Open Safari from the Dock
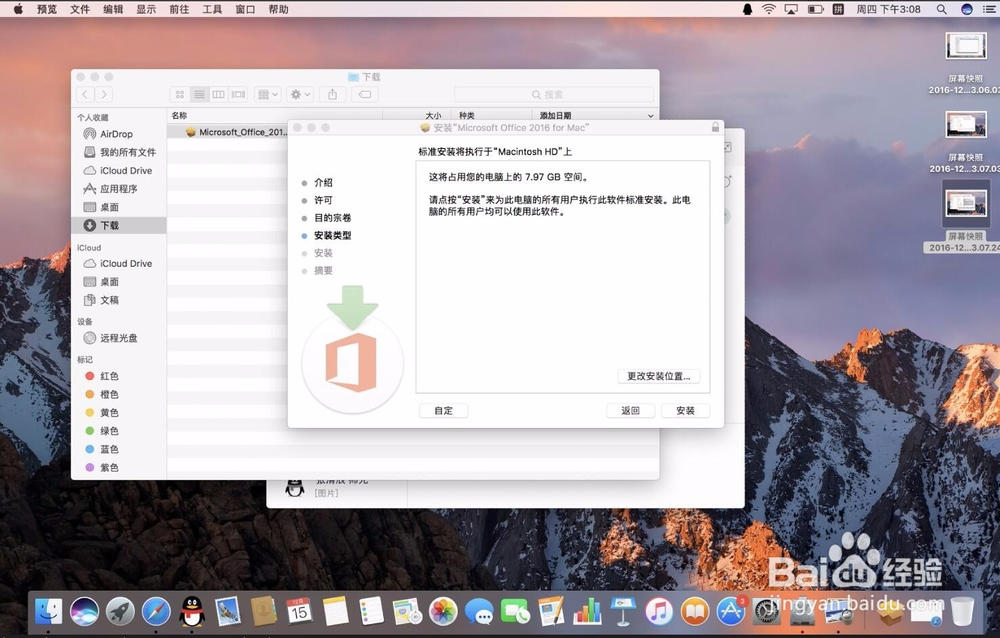Screen dimensions: 1000x638 (x=156, y=611)
